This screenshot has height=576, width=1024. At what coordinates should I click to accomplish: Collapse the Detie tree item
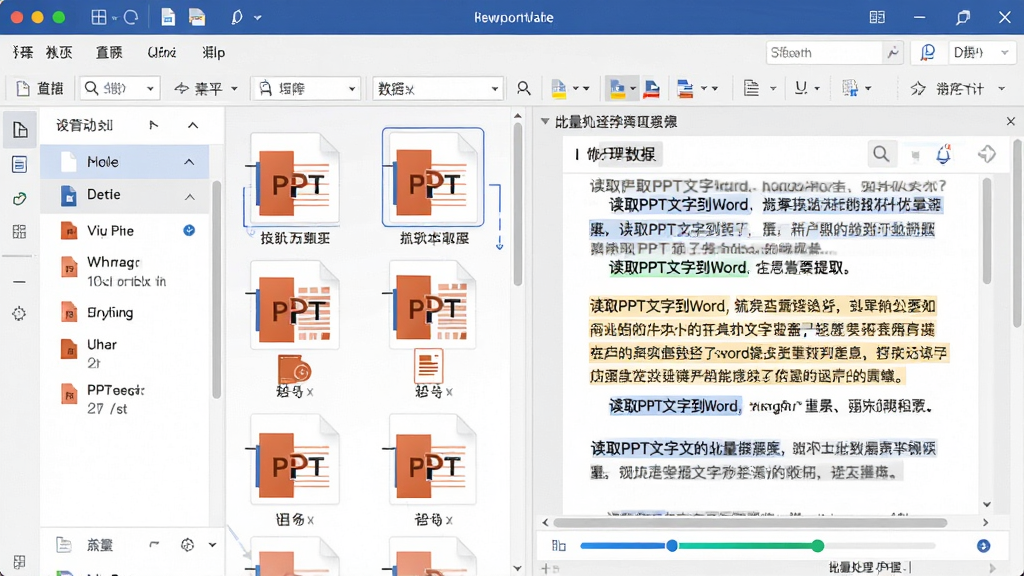(x=189, y=196)
